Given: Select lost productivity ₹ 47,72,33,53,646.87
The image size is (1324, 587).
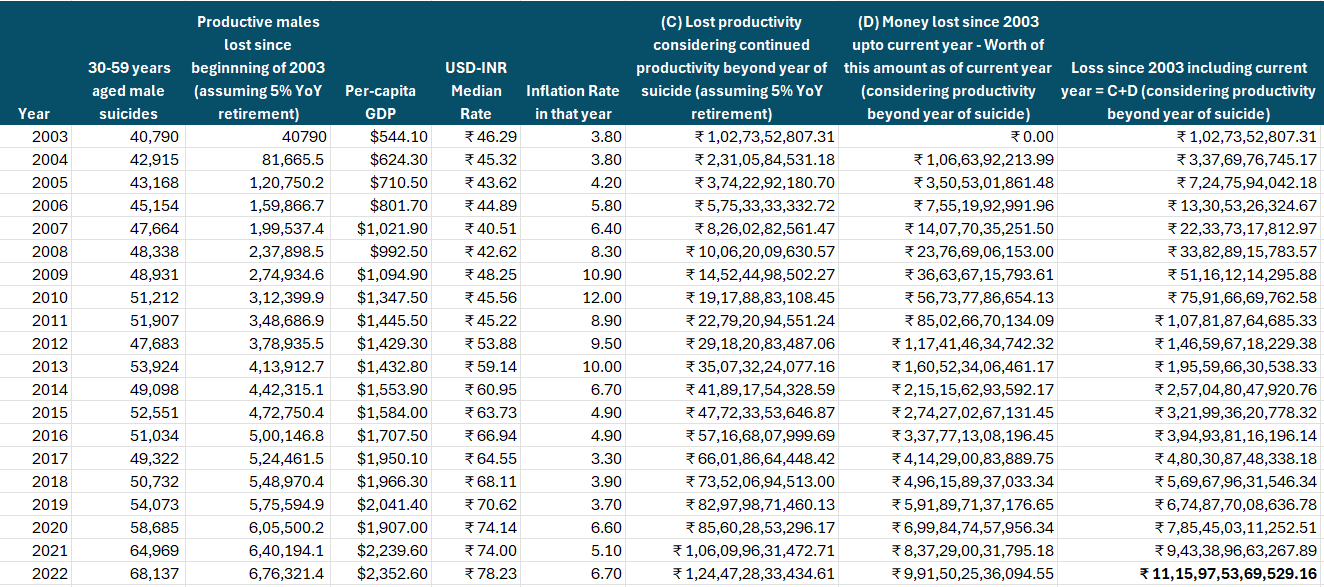Looking at the screenshot, I should (760, 413).
